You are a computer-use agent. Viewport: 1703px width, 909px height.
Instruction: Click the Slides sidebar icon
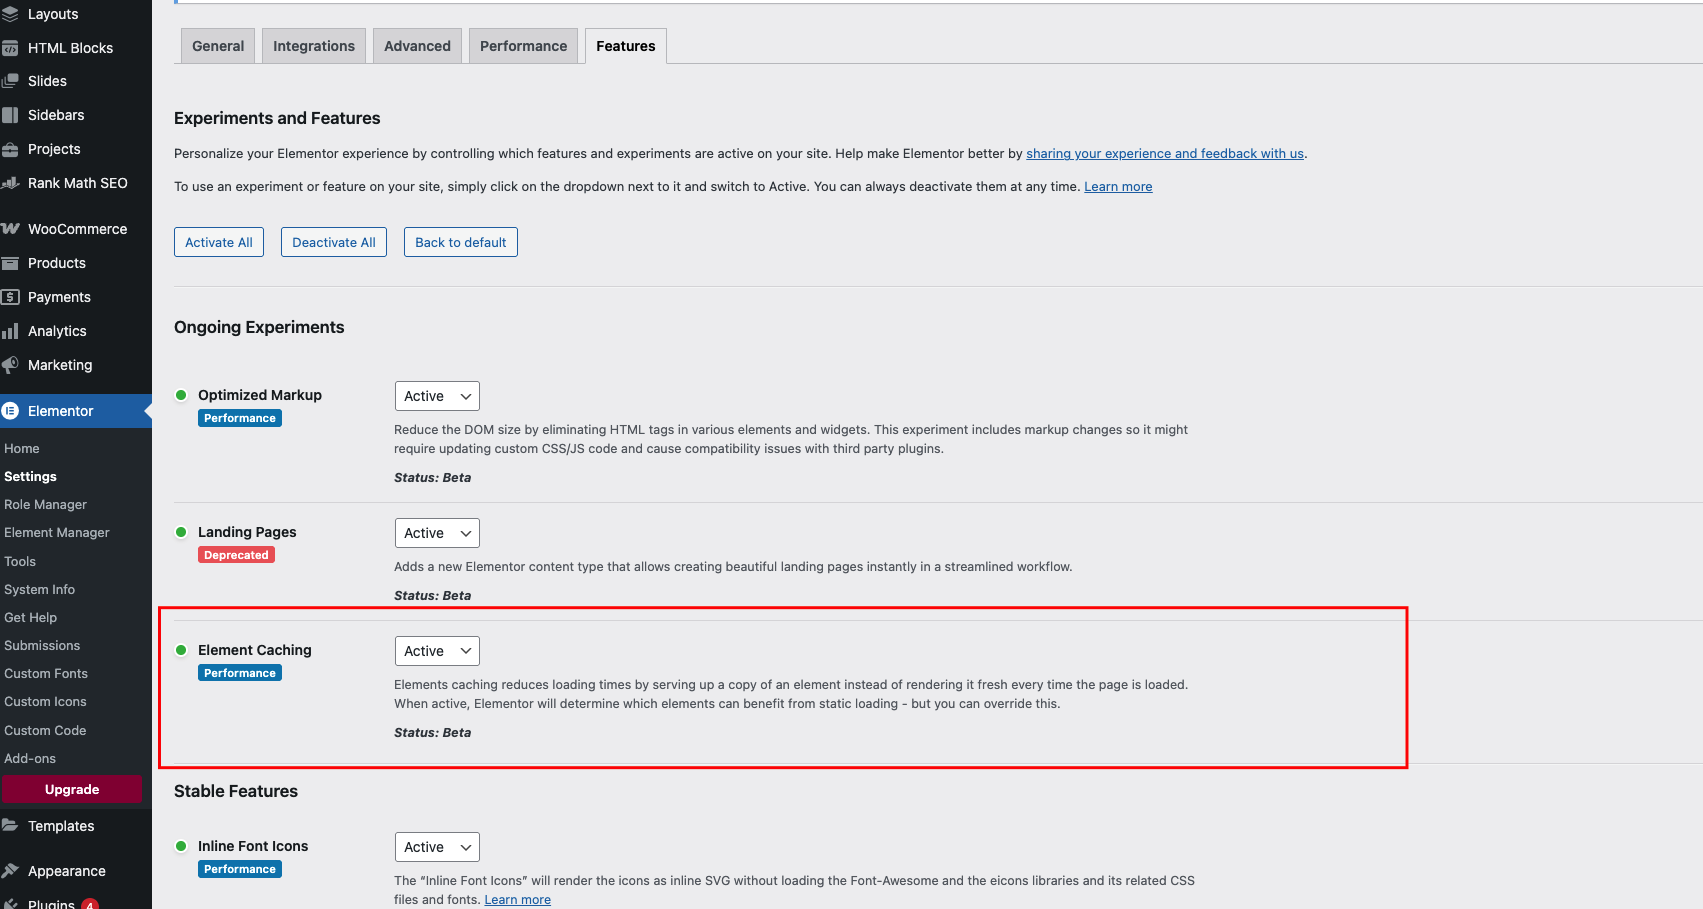click(10, 81)
